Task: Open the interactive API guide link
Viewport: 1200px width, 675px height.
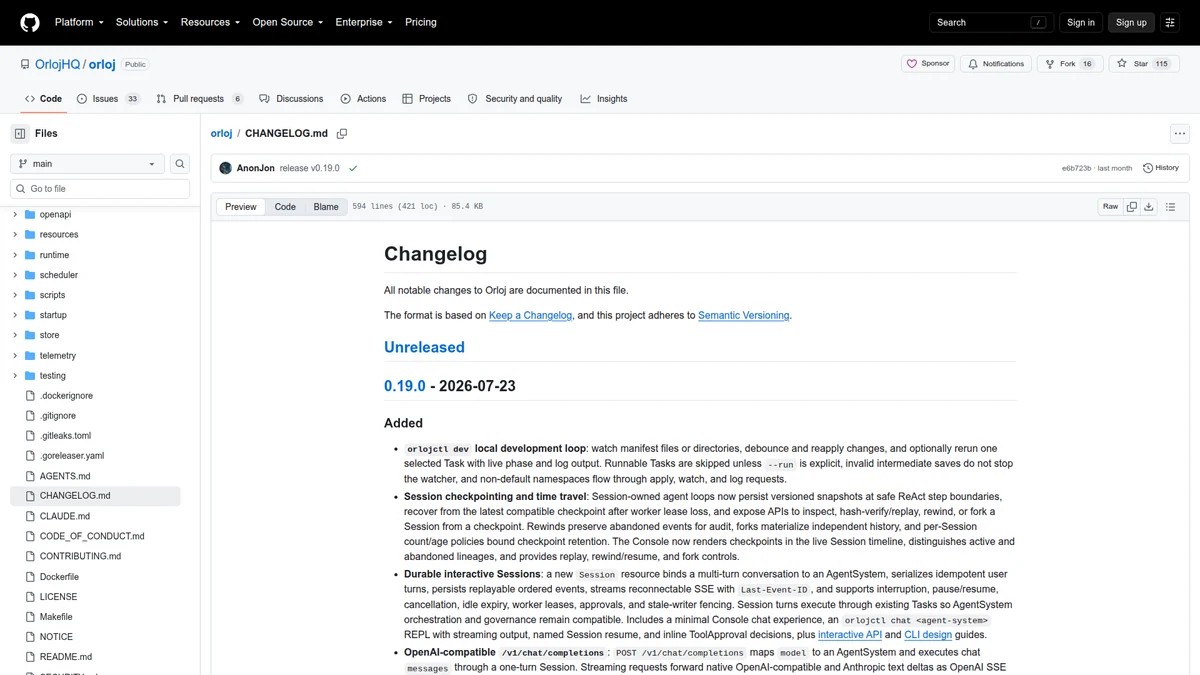Action: point(850,635)
